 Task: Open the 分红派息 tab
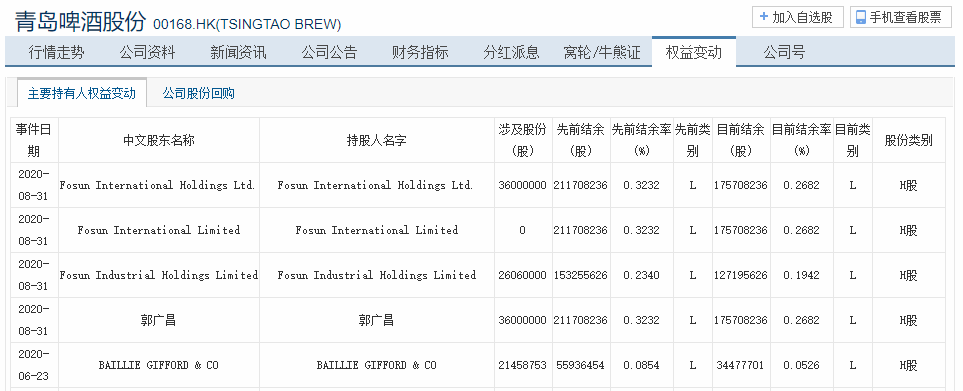[x=511, y=53]
